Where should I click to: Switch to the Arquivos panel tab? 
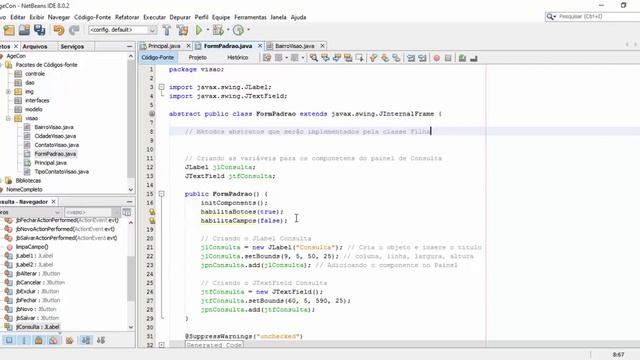pyautogui.click(x=35, y=47)
